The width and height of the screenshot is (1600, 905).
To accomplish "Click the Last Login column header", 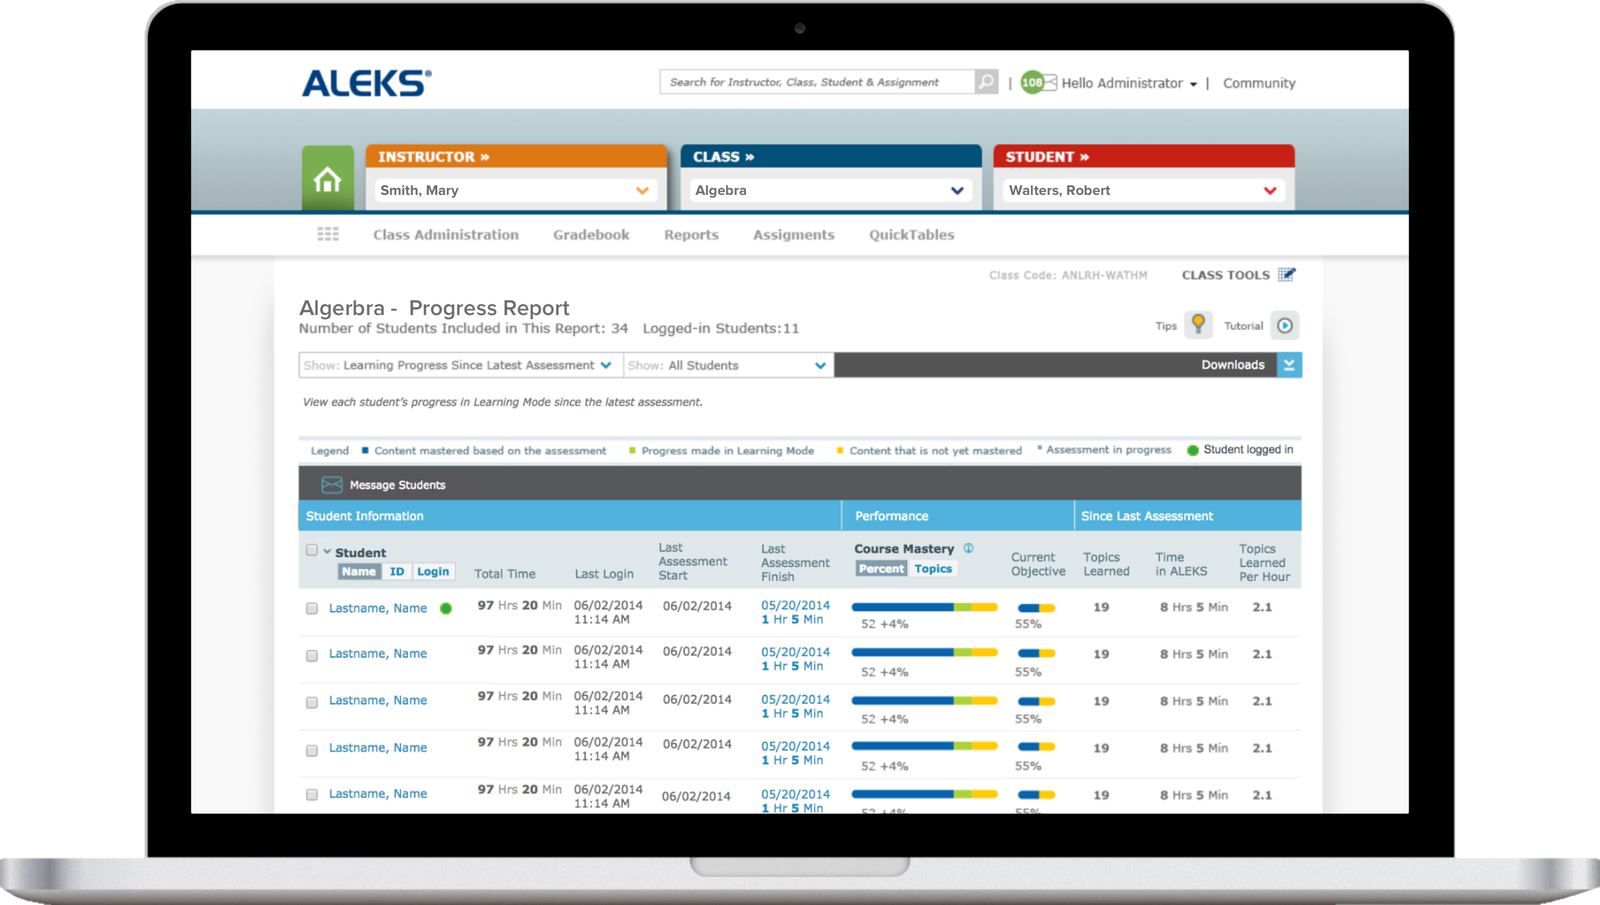I will 604,574.
